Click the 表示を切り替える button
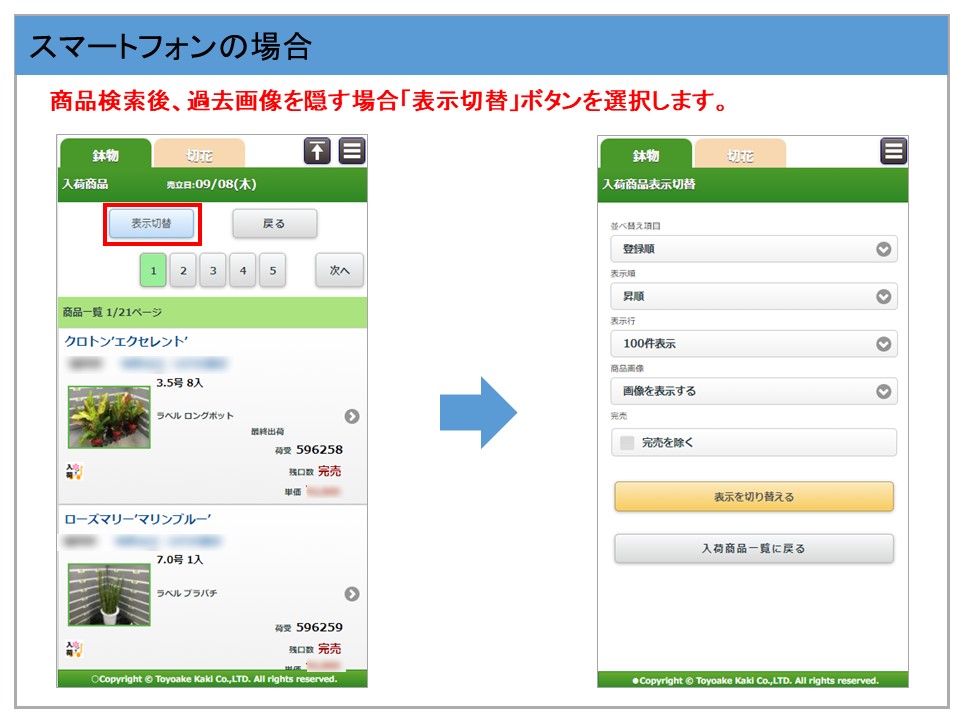The image size is (960, 720). (x=753, y=497)
